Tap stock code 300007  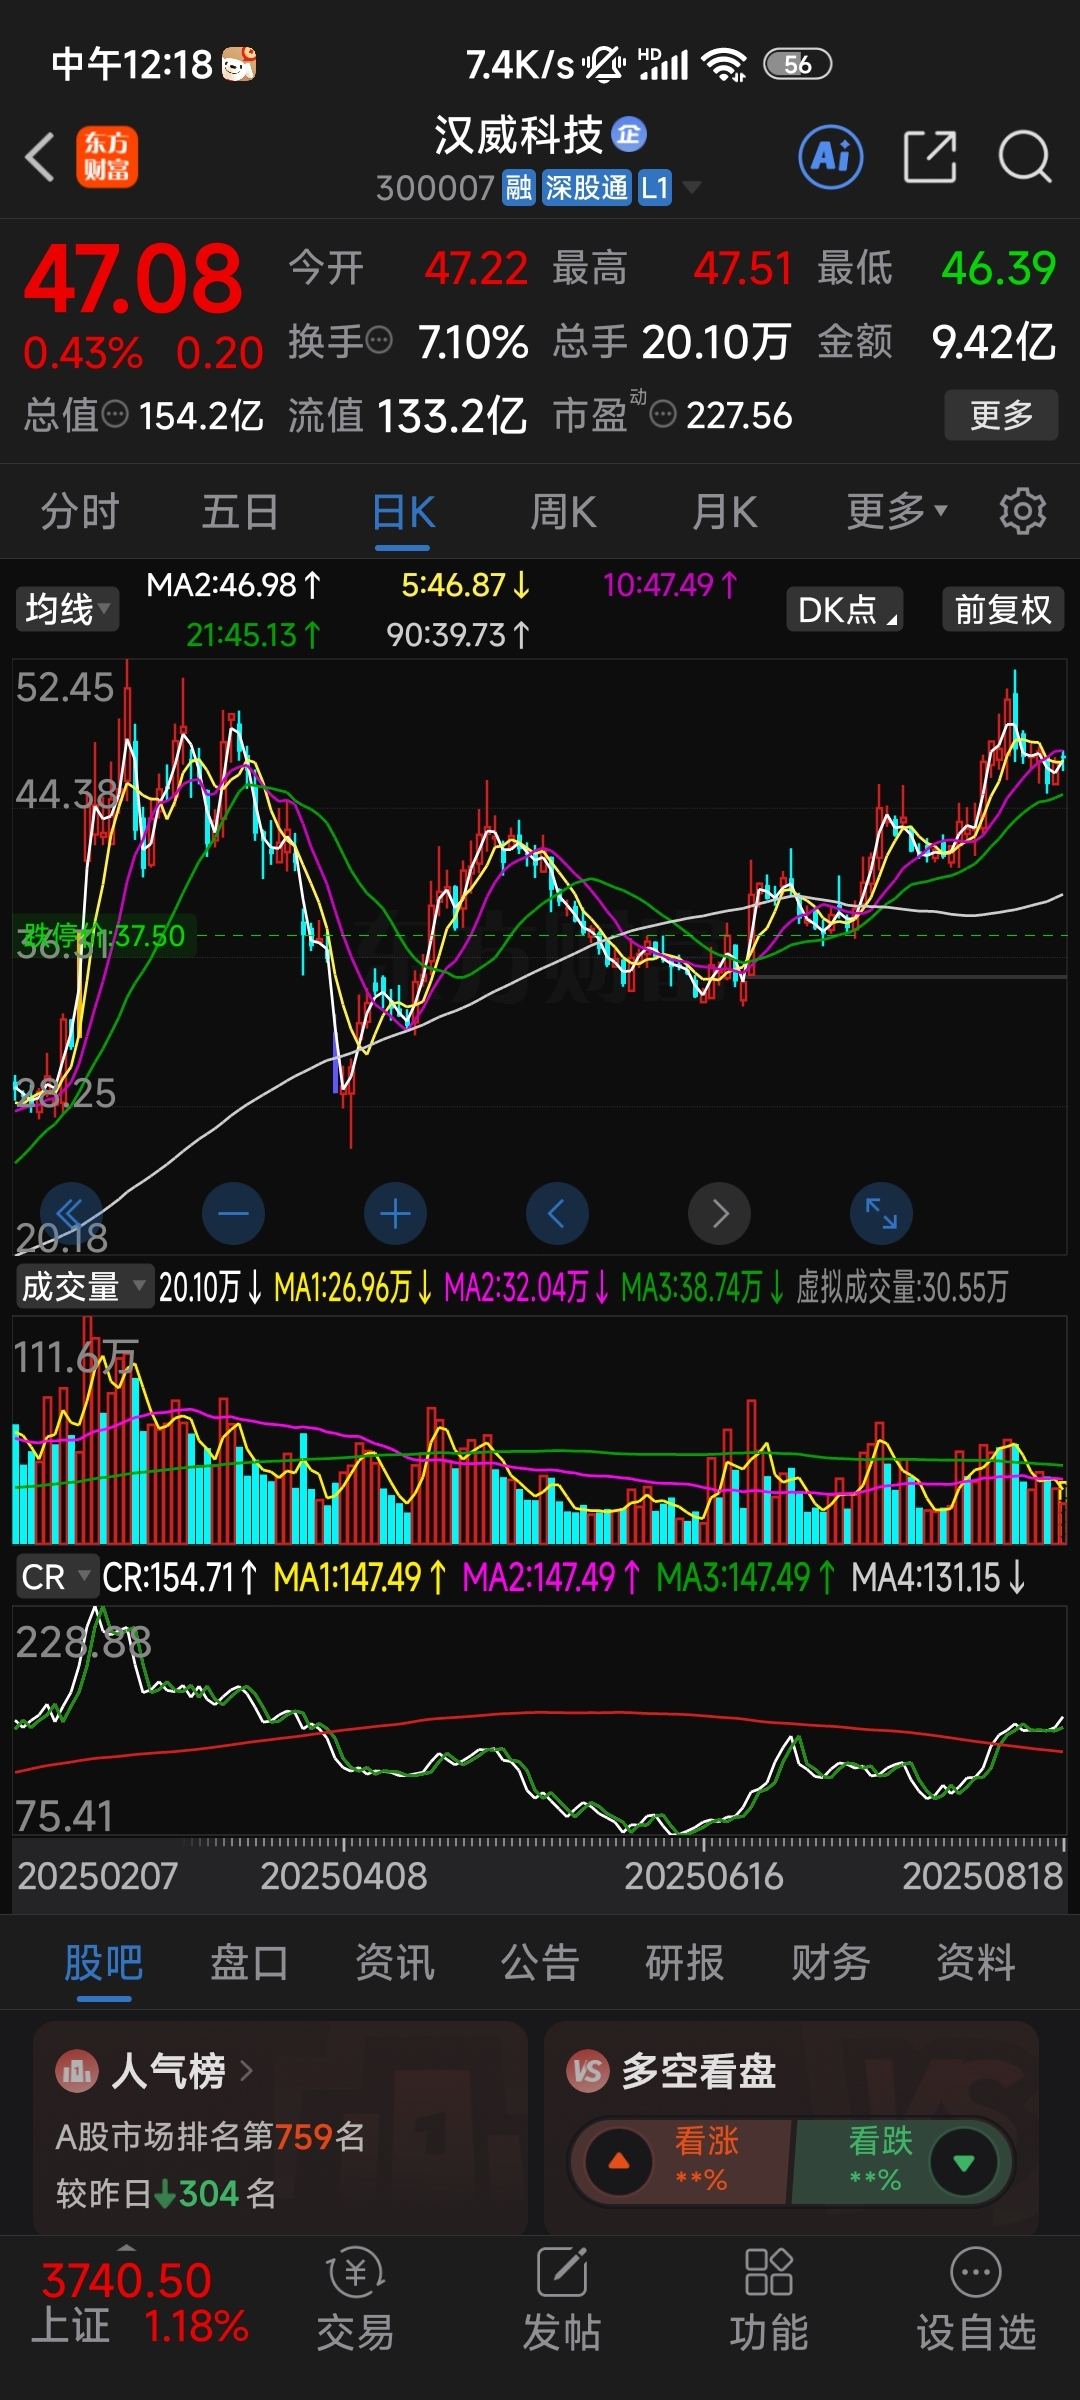pyautogui.click(x=435, y=187)
